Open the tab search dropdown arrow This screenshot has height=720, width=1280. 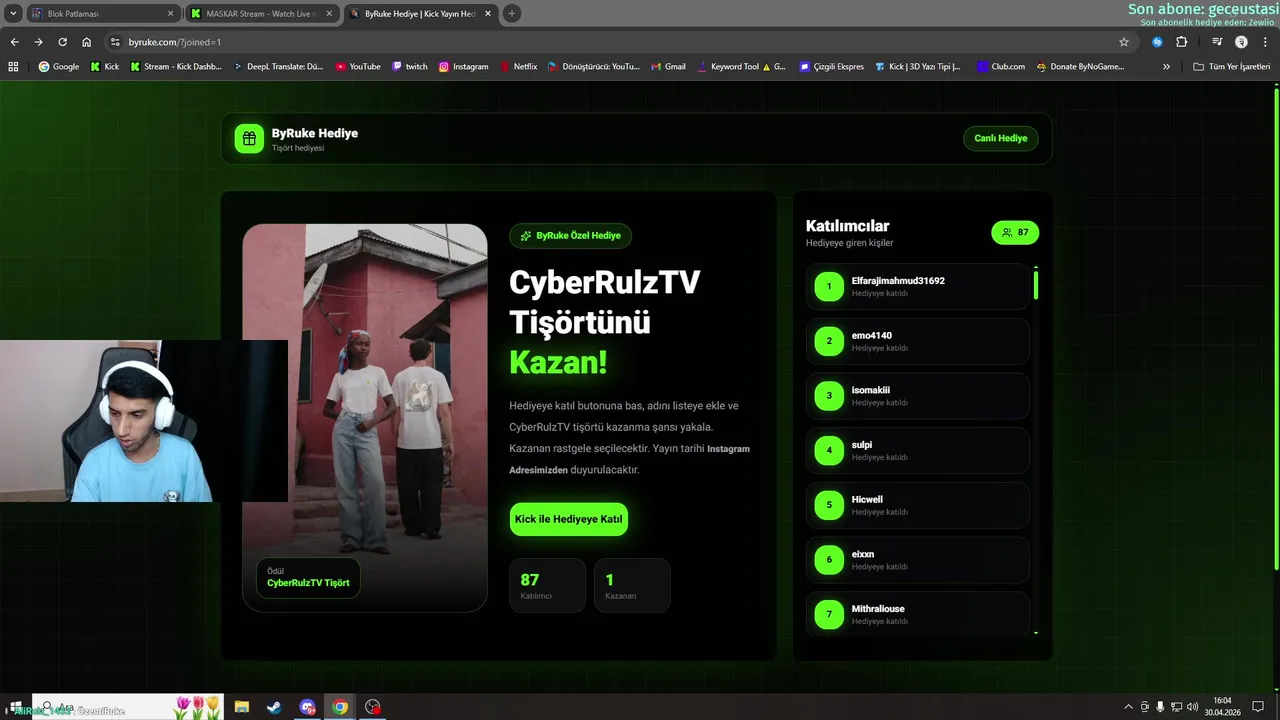[x=13, y=14]
